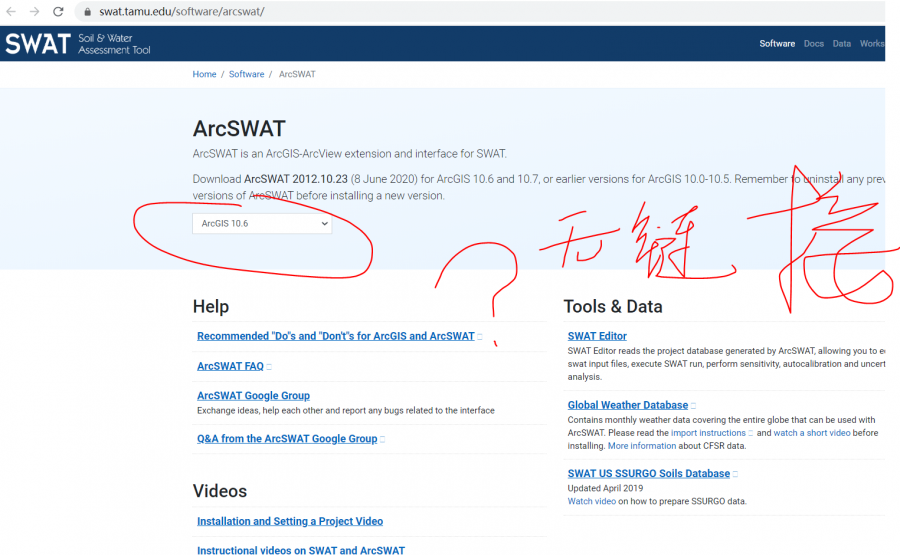Open the Docs menu in header

coord(813,44)
